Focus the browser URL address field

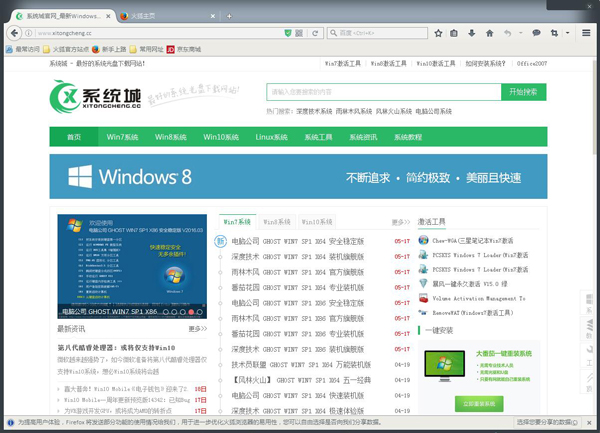159,33
